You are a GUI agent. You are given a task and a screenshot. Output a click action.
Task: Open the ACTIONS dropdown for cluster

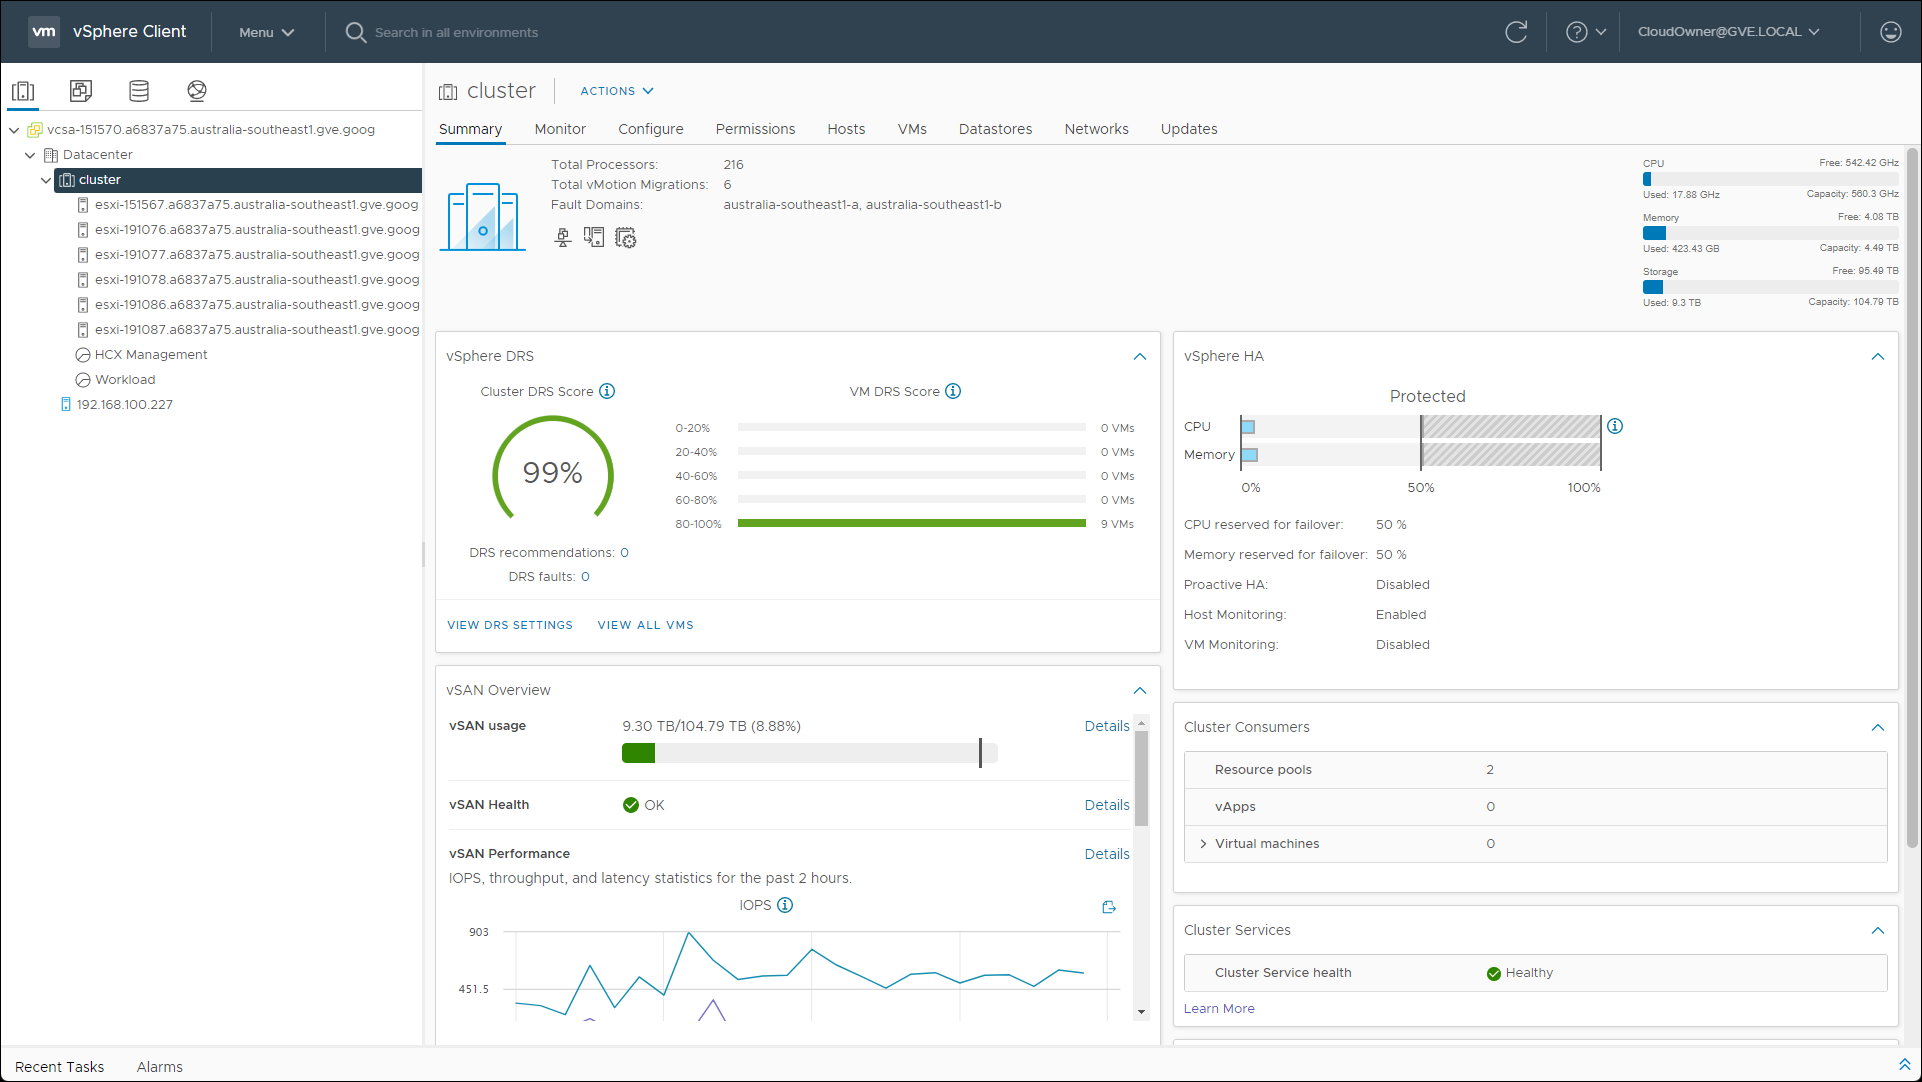pyautogui.click(x=617, y=91)
